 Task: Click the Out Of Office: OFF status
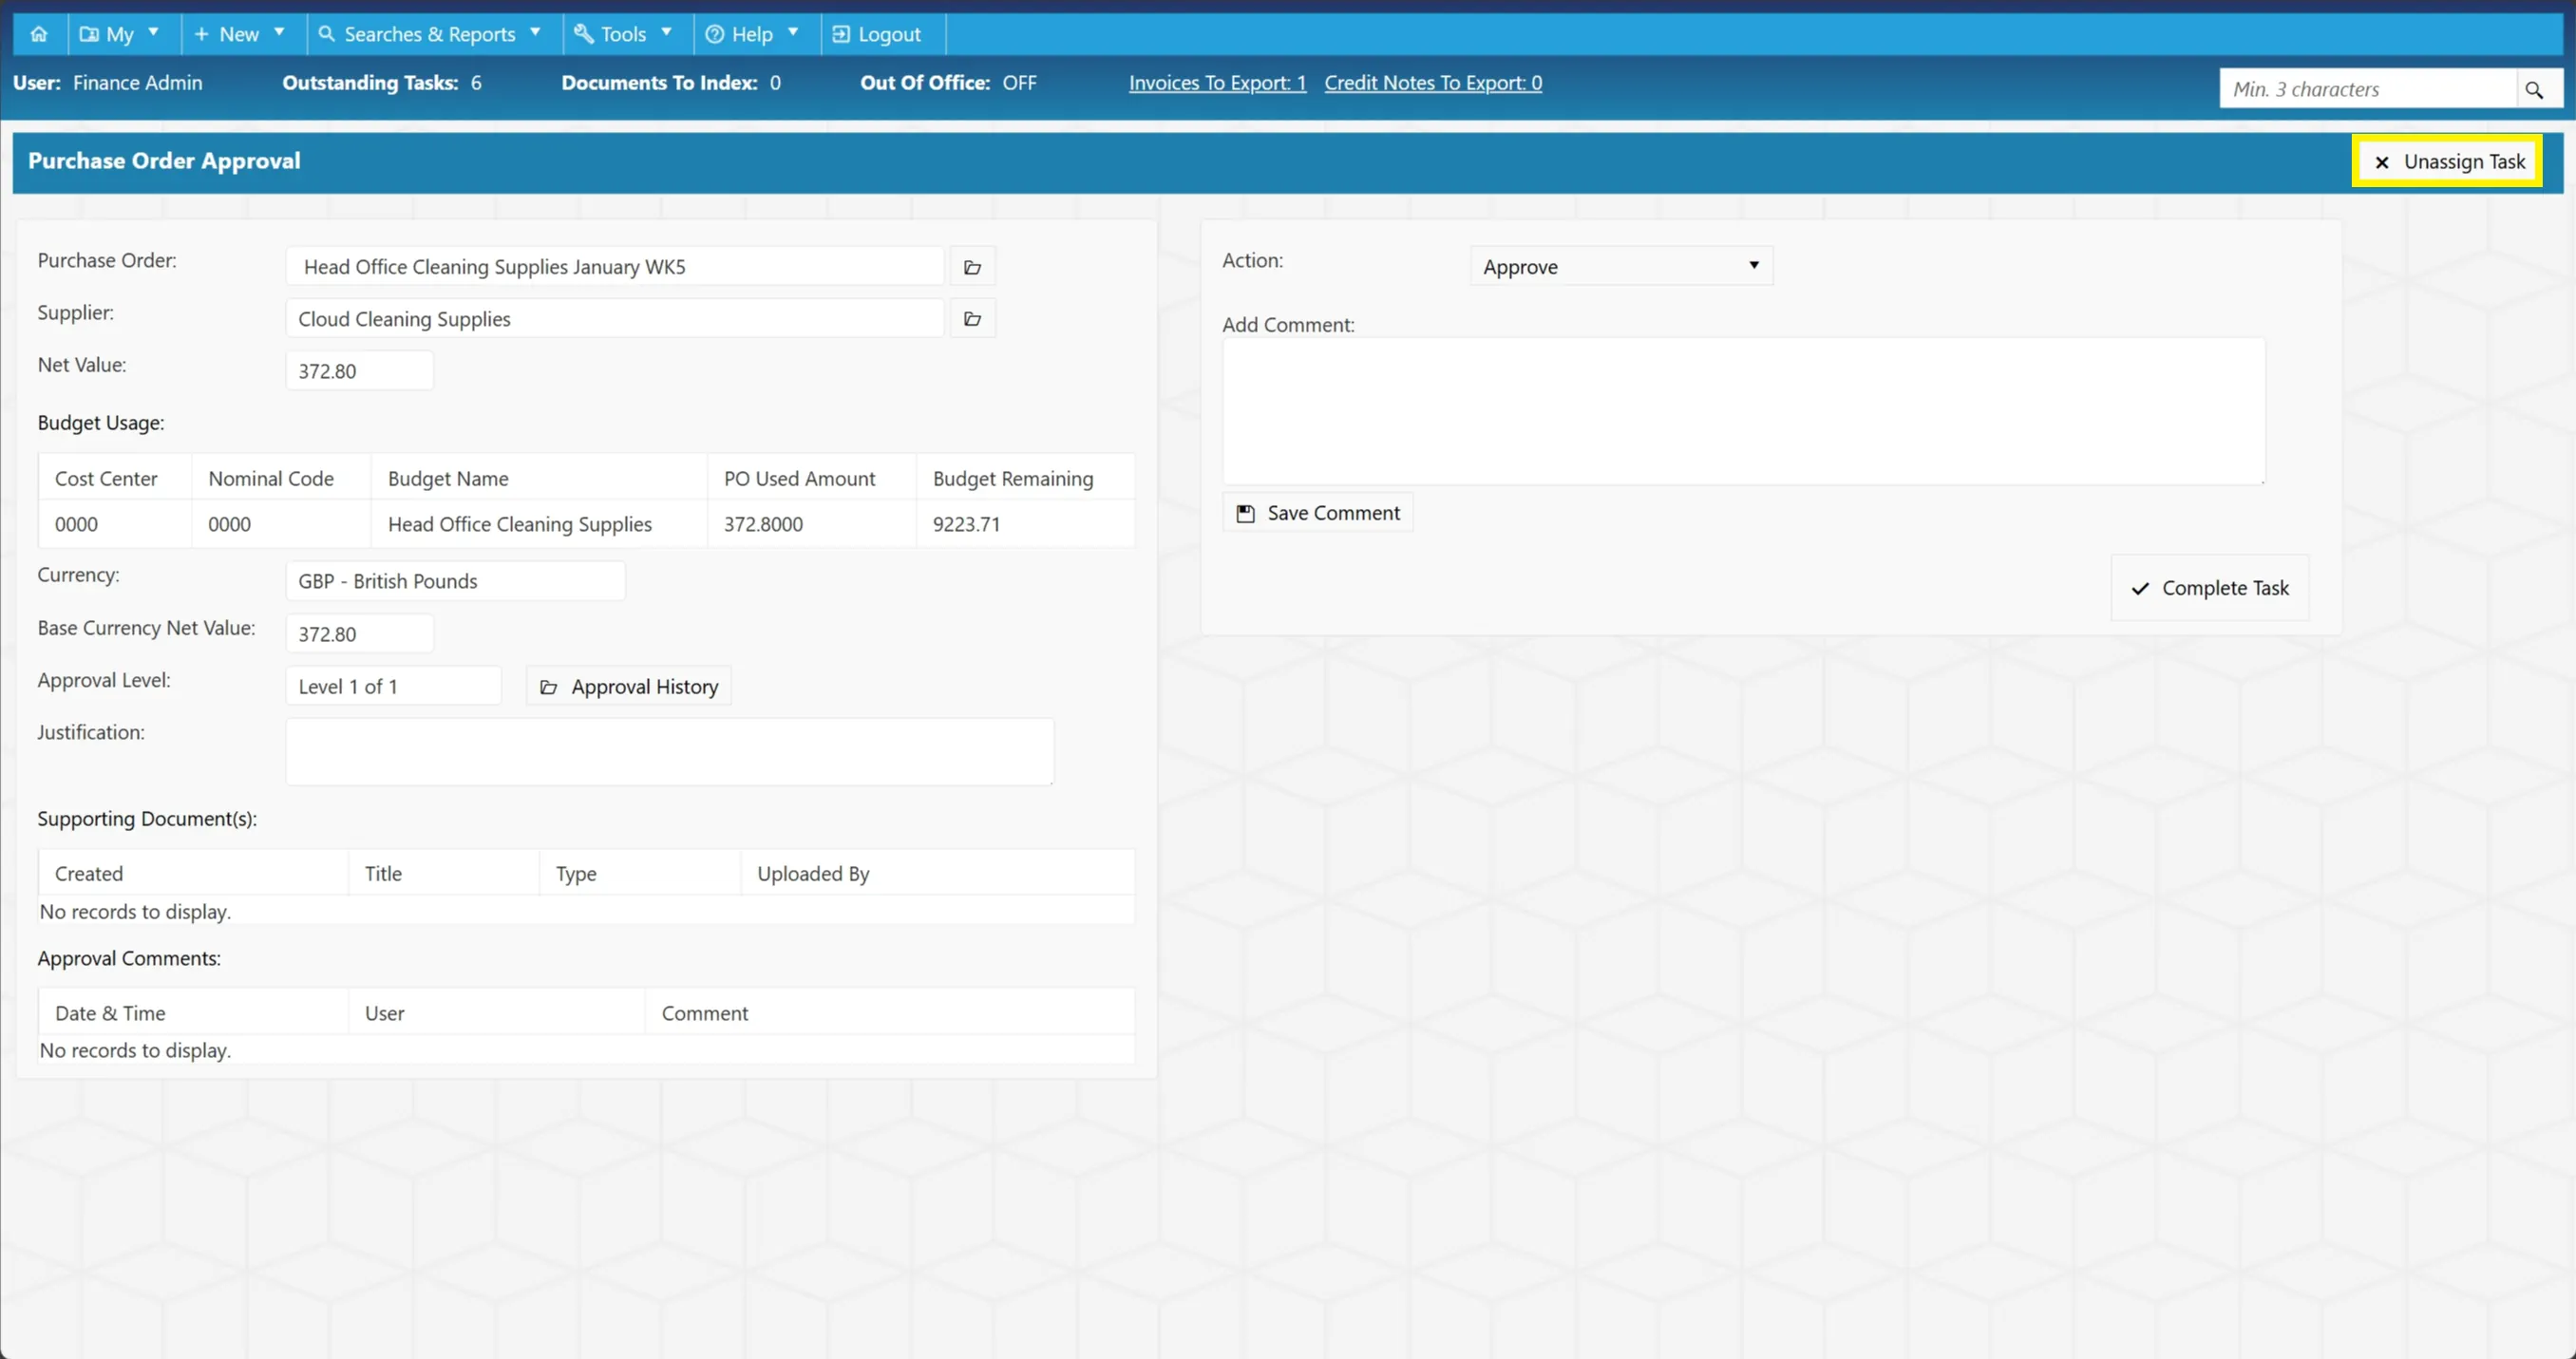click(x=948, y=83)
